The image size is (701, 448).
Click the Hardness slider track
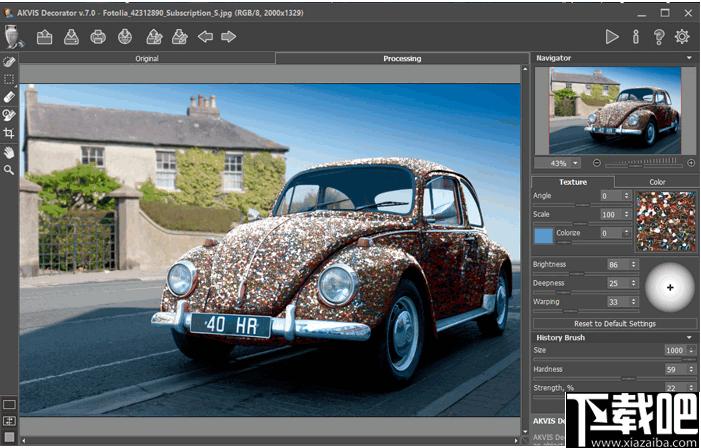[x=615, y=378]
